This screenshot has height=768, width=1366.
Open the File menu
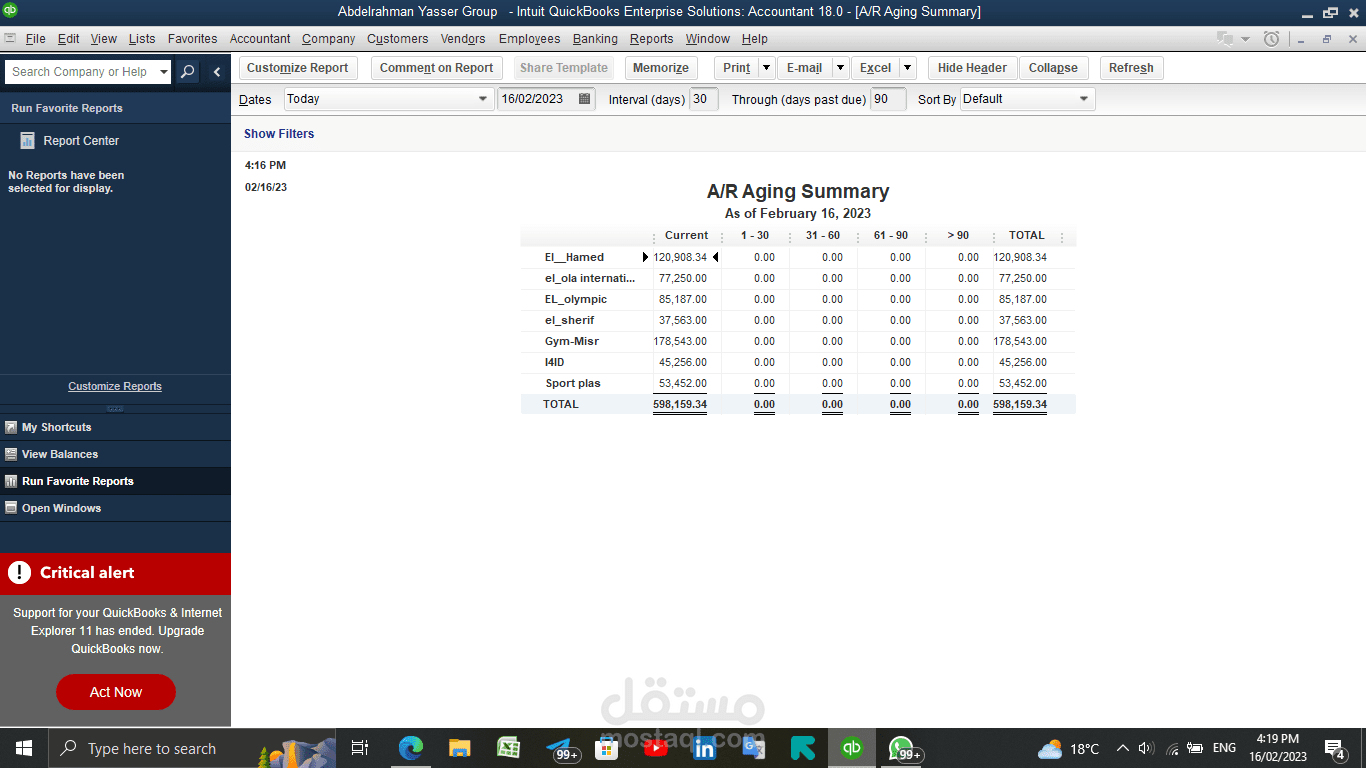[36, 39]
